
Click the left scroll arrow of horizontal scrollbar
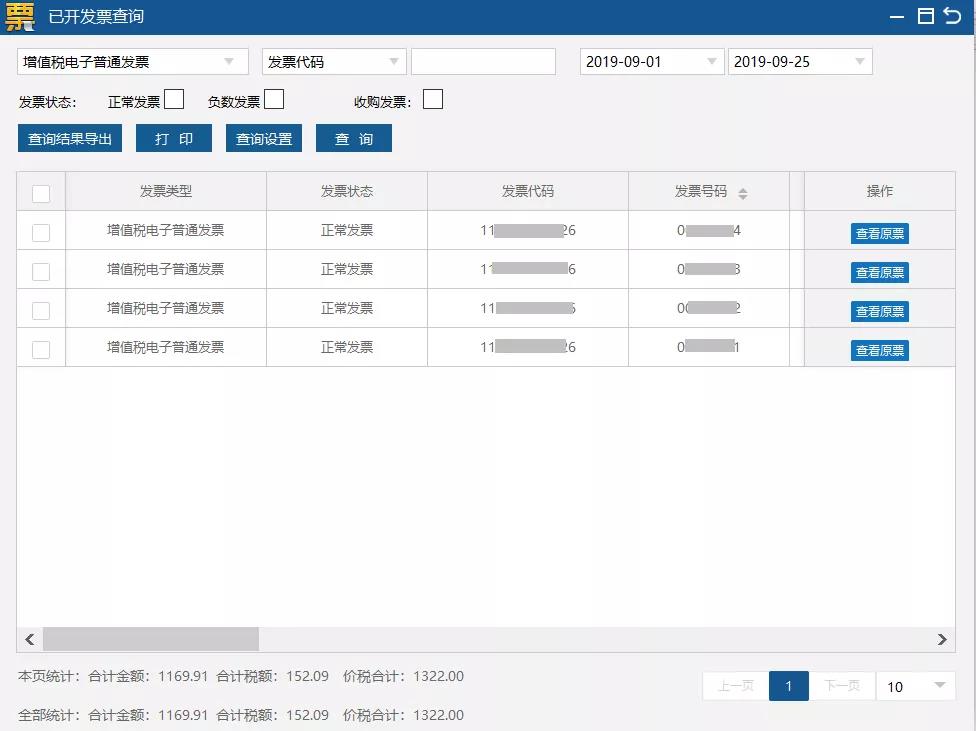point(29,639)
